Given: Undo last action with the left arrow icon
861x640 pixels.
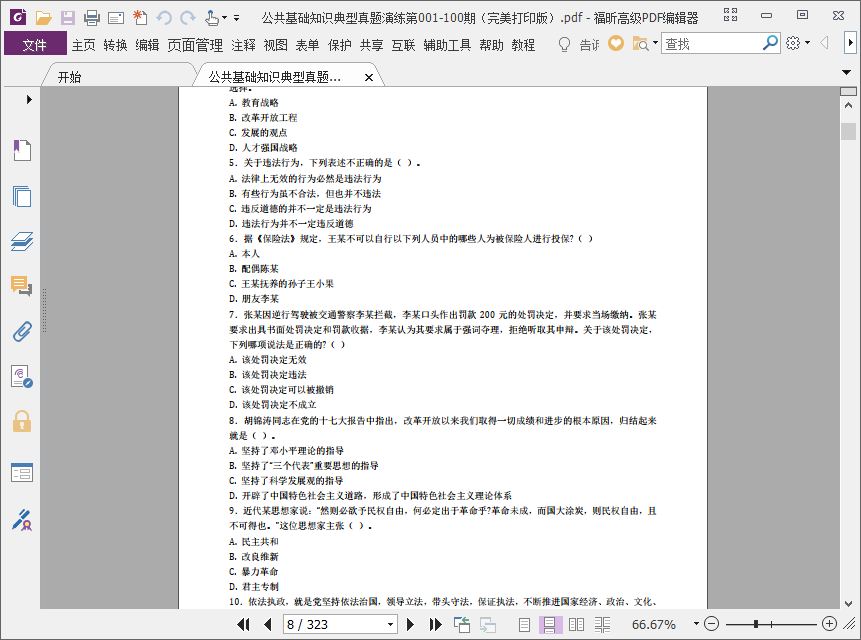Looking at the screenshot, I should pos(164,18).
